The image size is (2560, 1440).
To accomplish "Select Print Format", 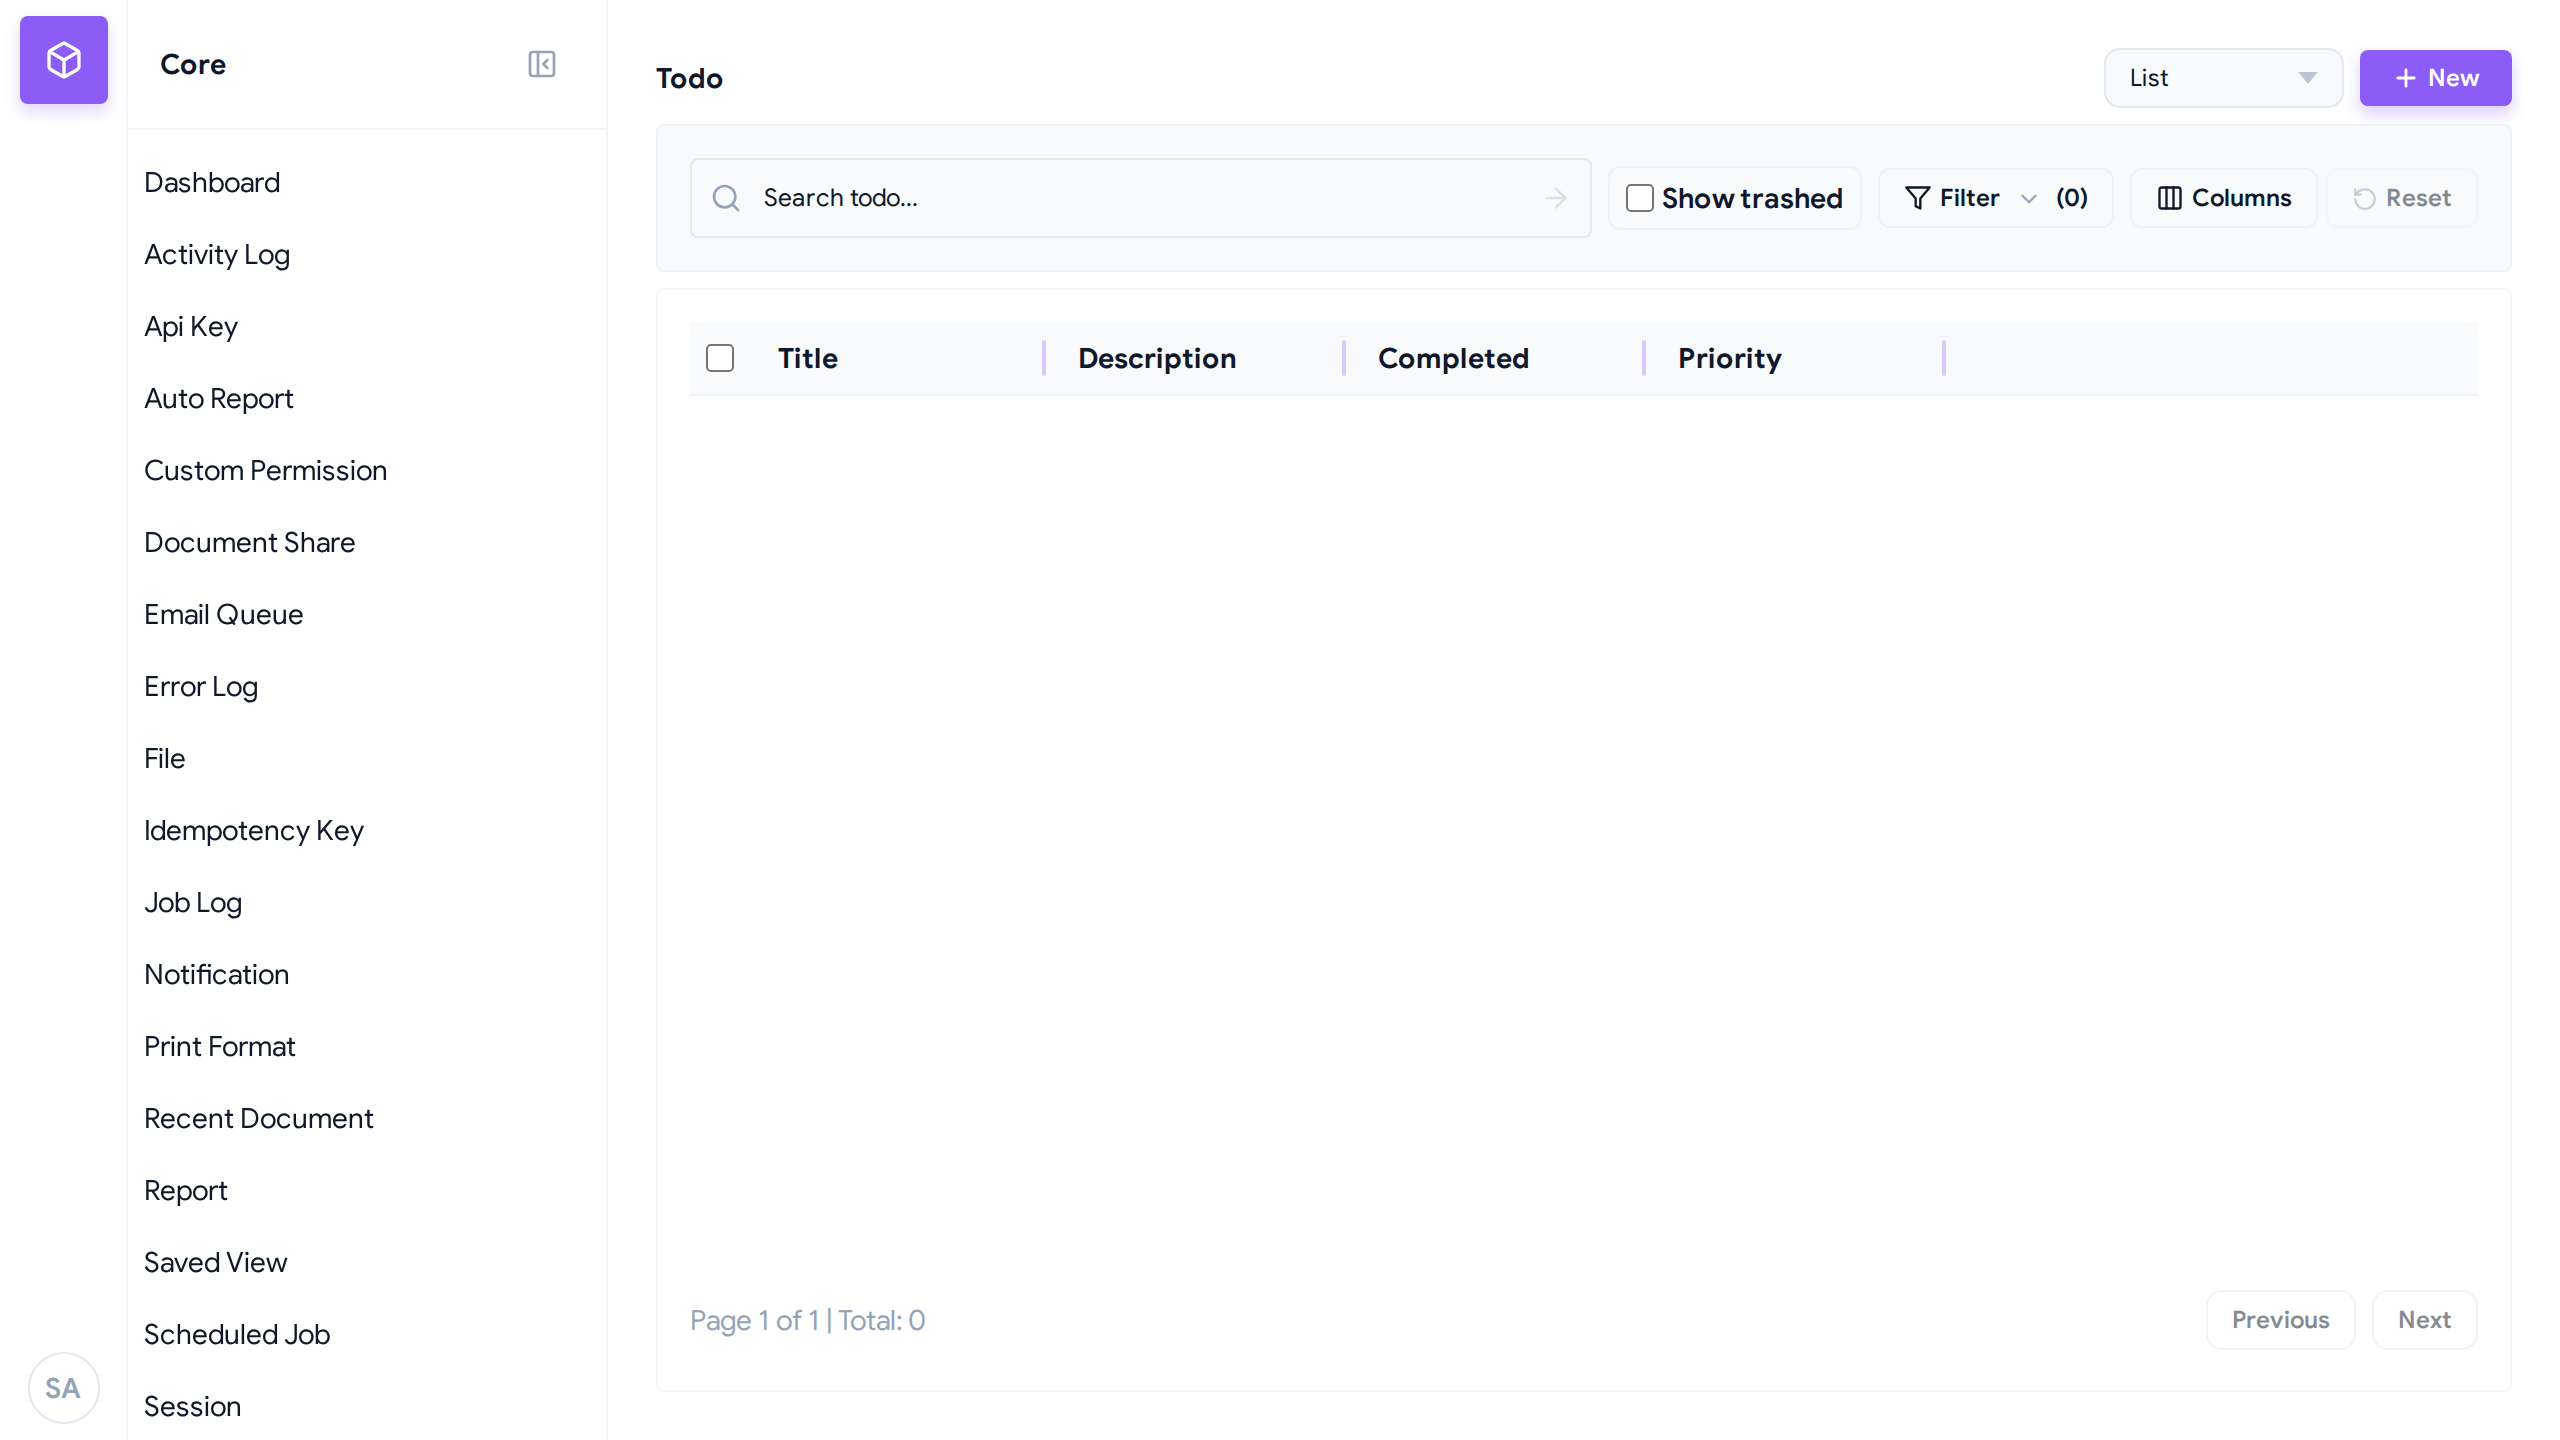I will 220,1046.
